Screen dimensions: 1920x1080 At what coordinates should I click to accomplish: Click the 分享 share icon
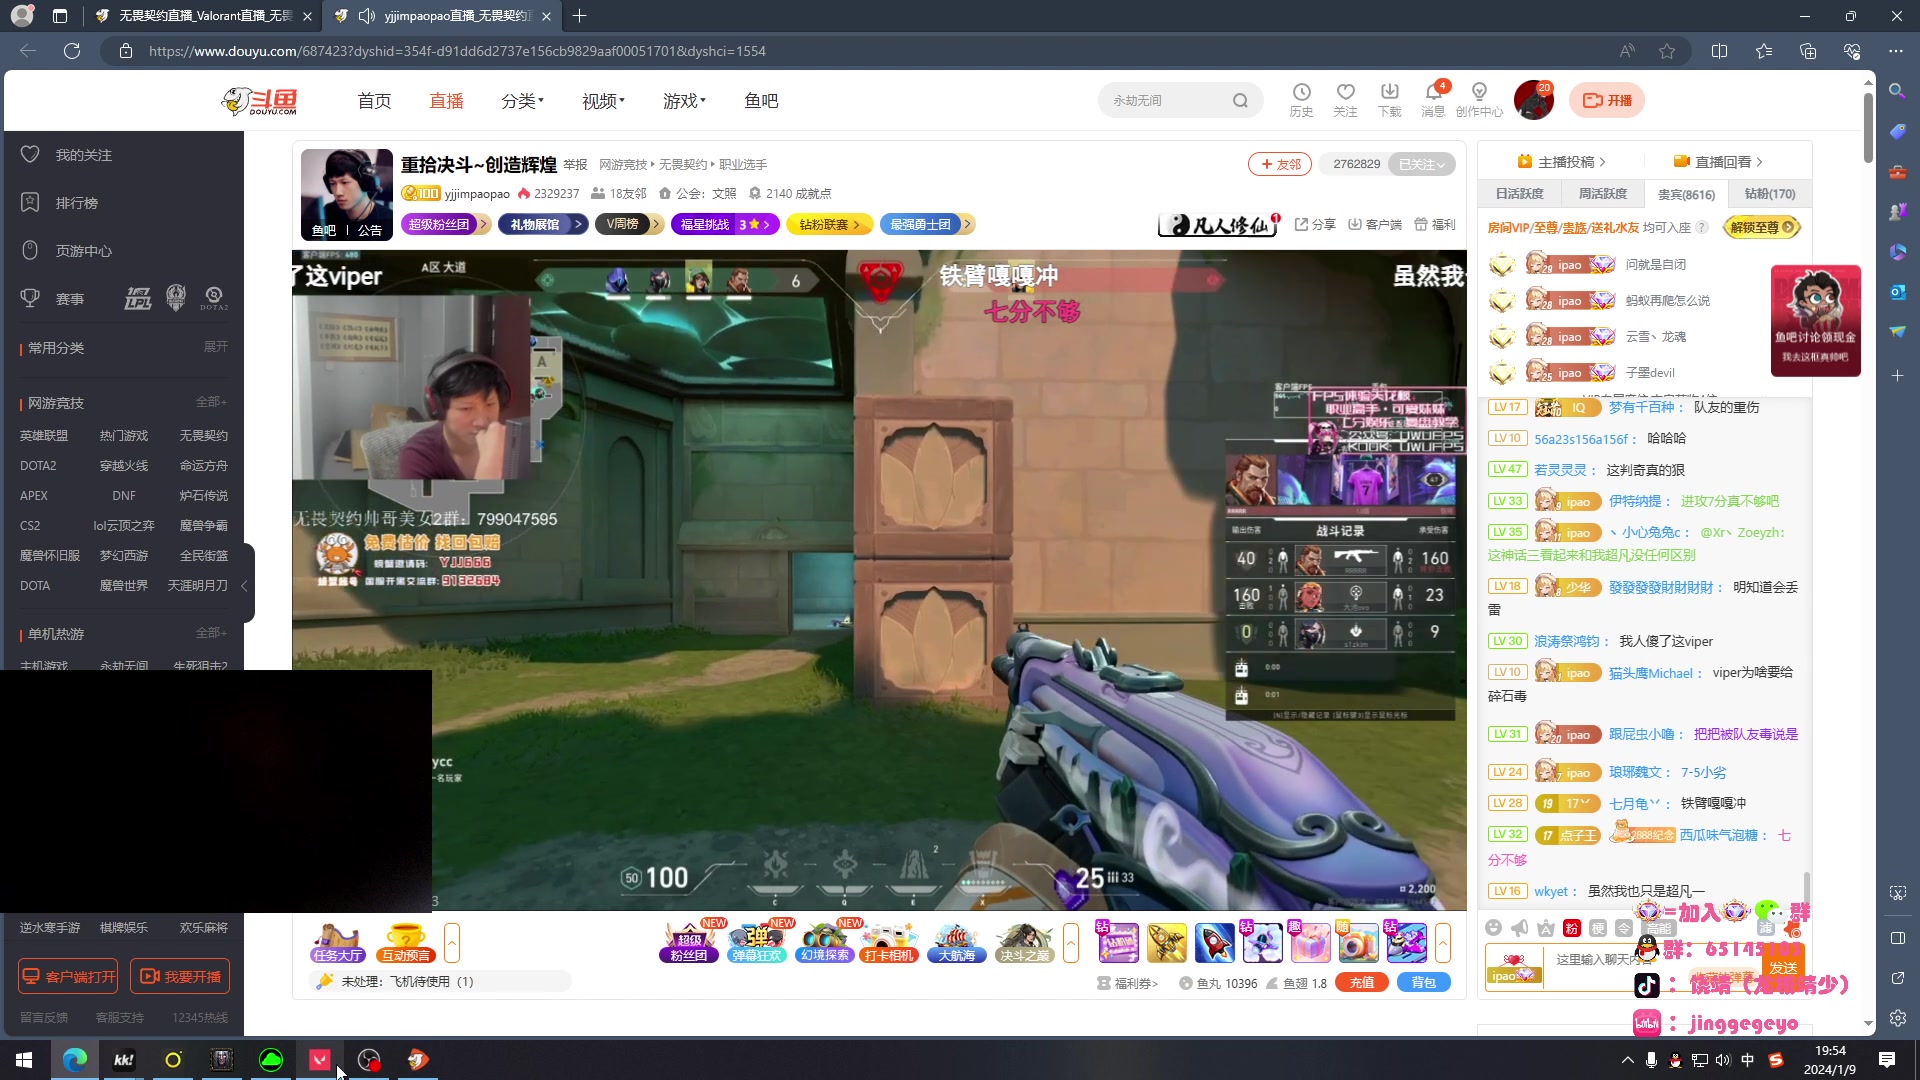point(1314,224)
